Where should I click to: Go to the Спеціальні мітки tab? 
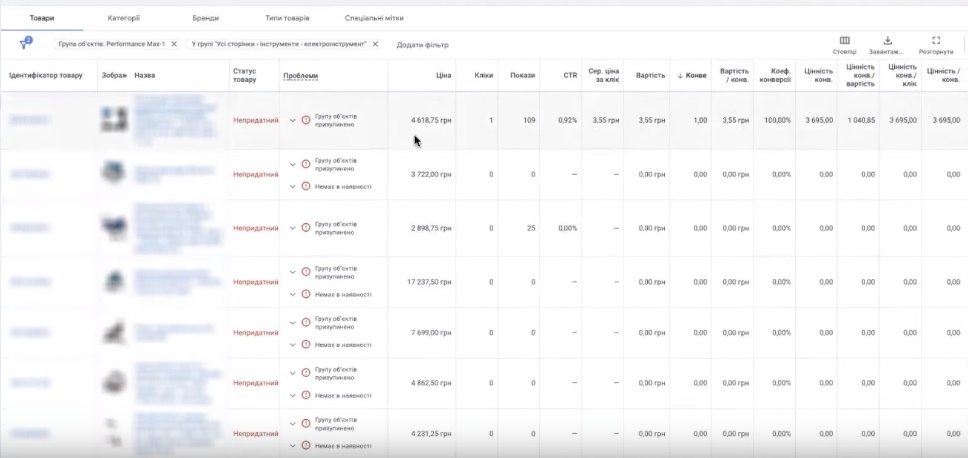point(374,18)
